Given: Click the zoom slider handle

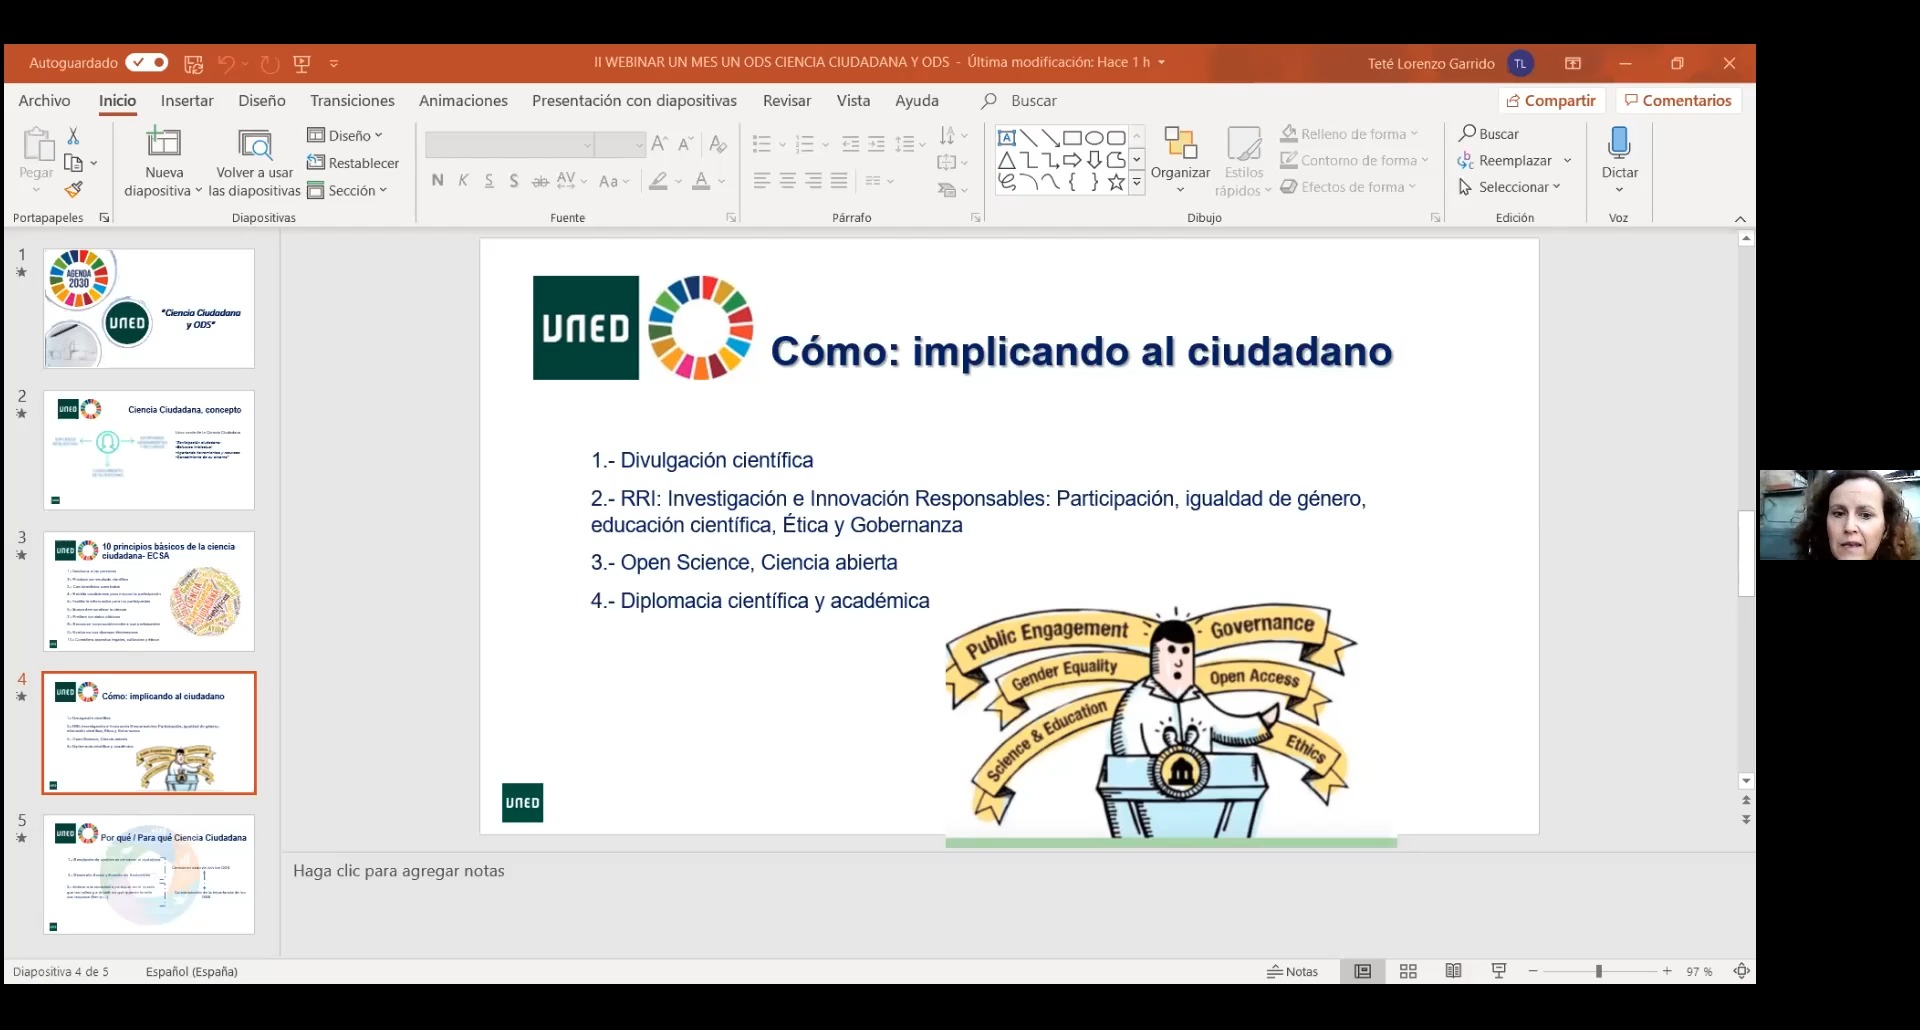Looking at the screenshot, I should tap(1599, 971).
